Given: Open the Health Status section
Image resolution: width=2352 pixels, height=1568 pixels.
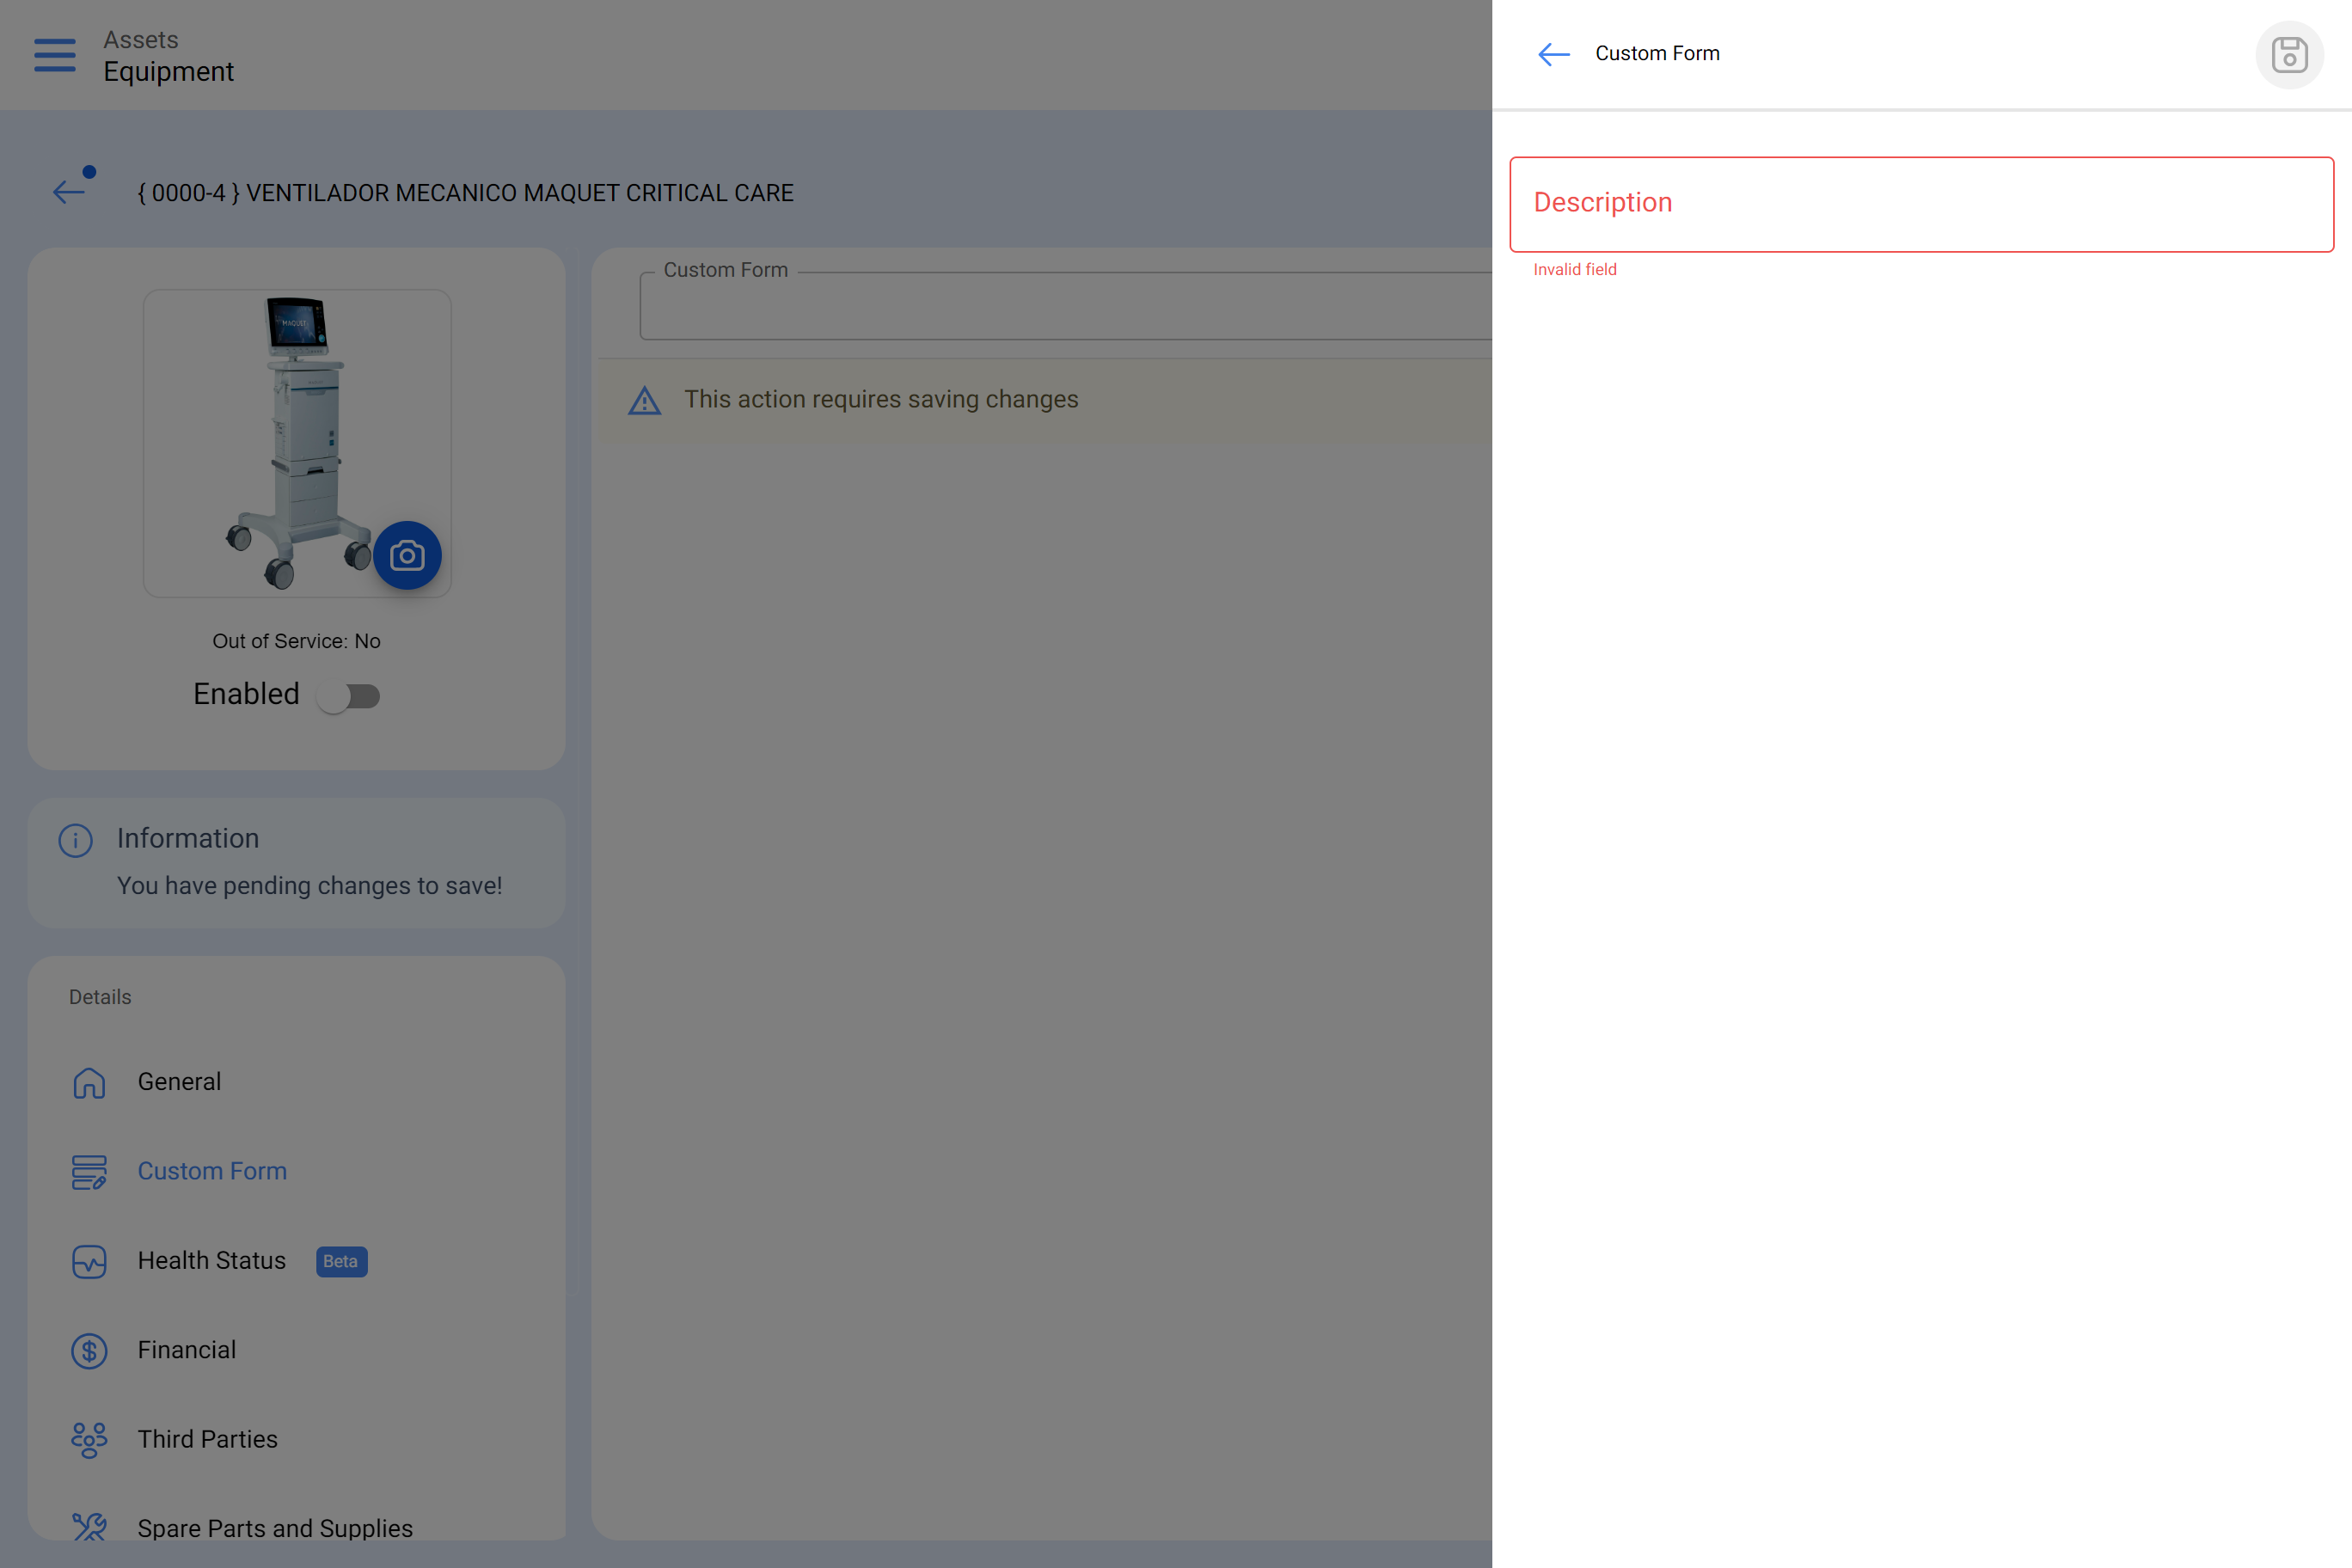Looking at the screenshot, I should (296, 1261).
